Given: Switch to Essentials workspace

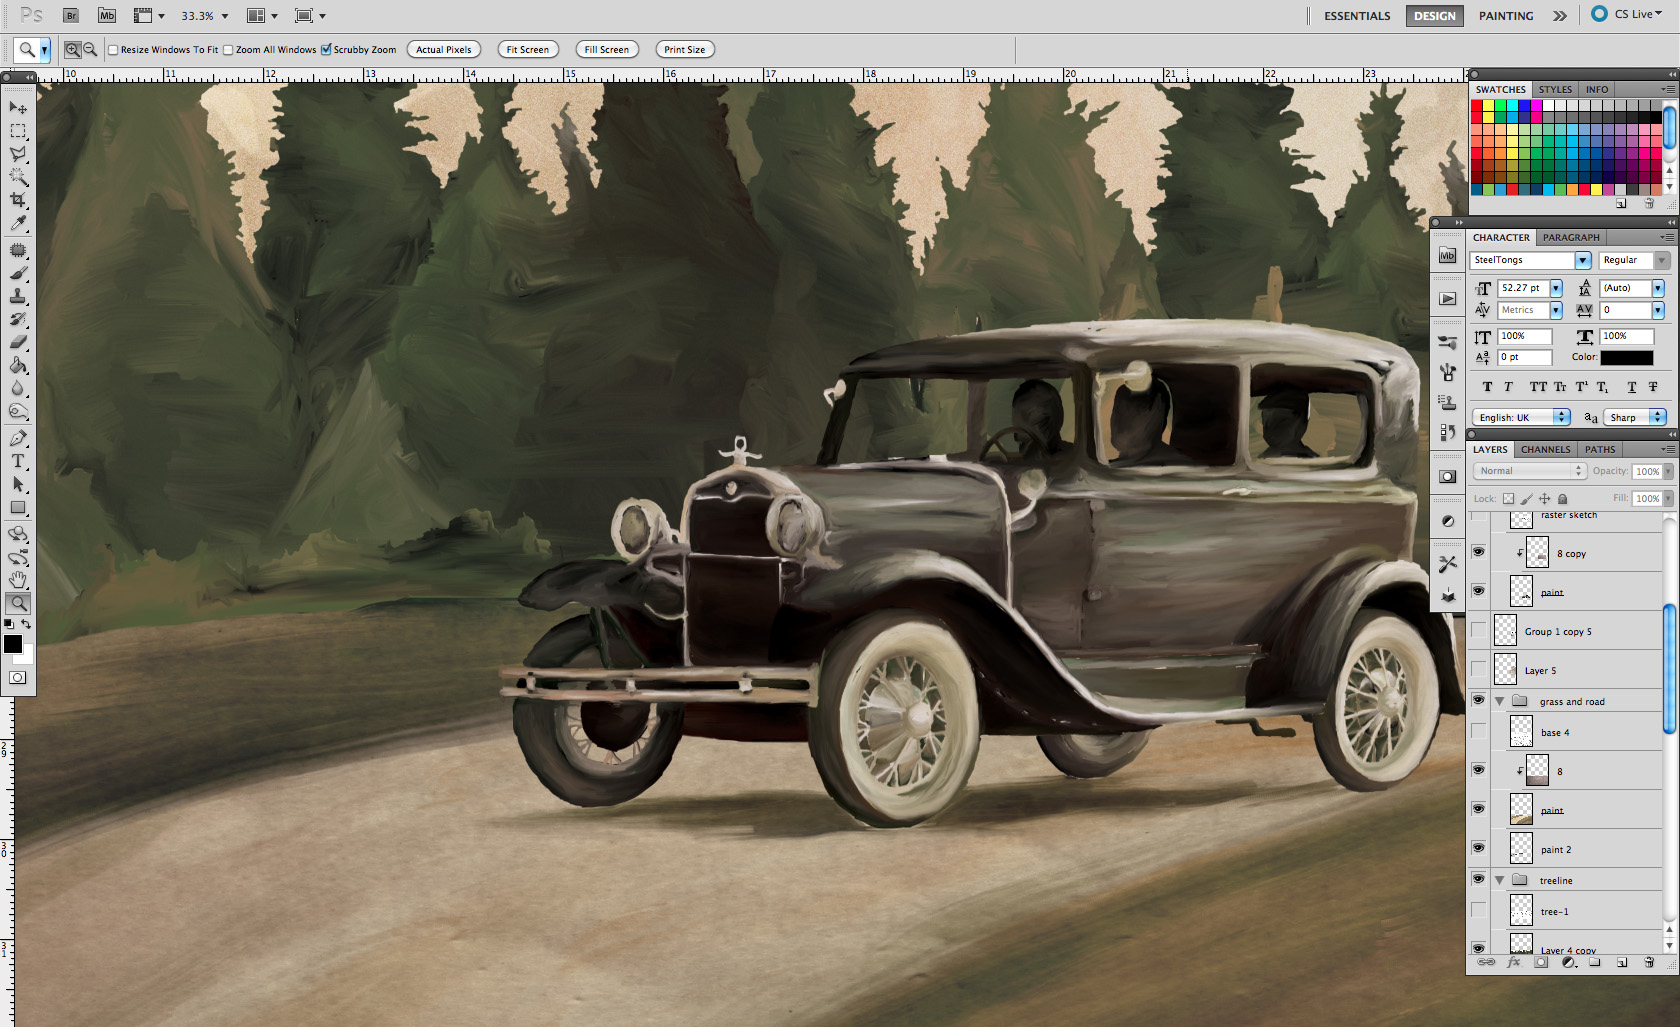Looking at the screenshot, I should [1357, 16].
